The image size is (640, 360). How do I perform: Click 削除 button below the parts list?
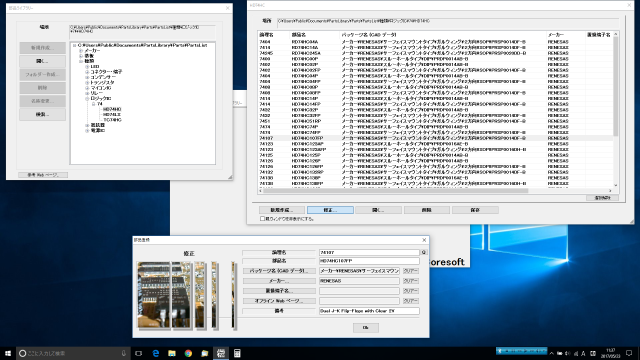(427, 210)
